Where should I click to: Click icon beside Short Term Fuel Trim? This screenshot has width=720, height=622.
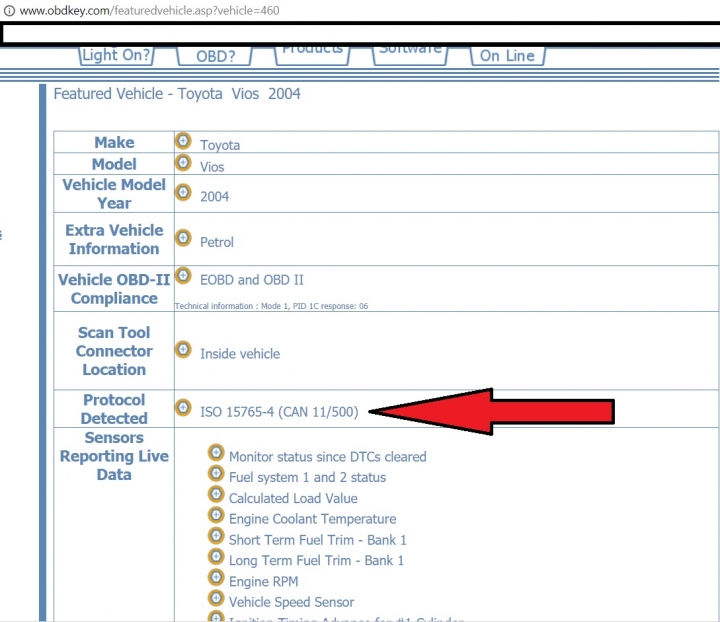click(216, 535)
